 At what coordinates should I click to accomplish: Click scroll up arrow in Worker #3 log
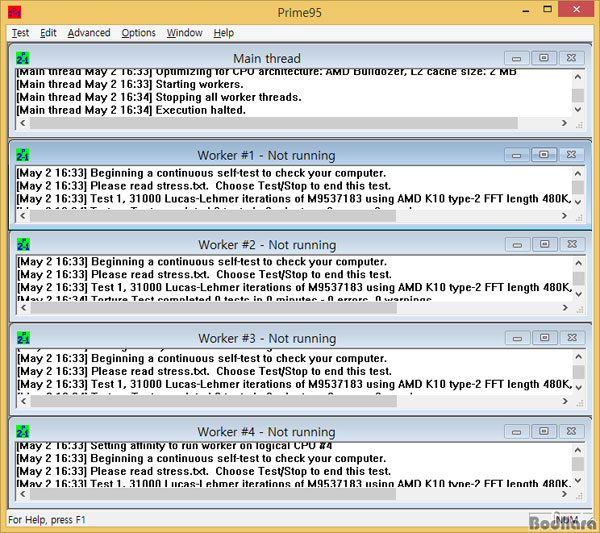point(579,357)
